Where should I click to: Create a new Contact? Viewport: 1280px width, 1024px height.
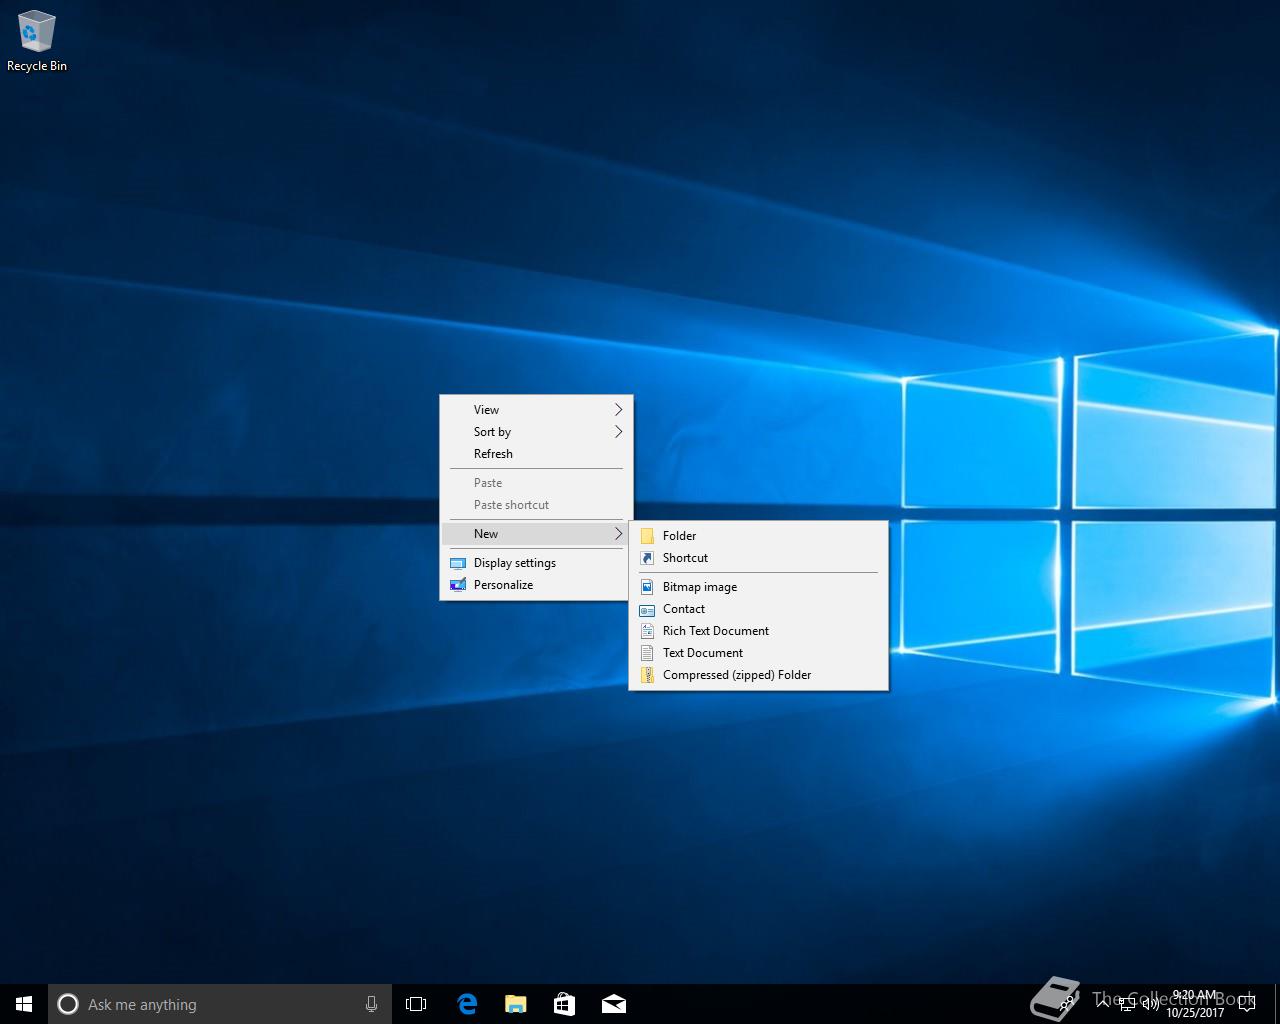tap(759, 609)
